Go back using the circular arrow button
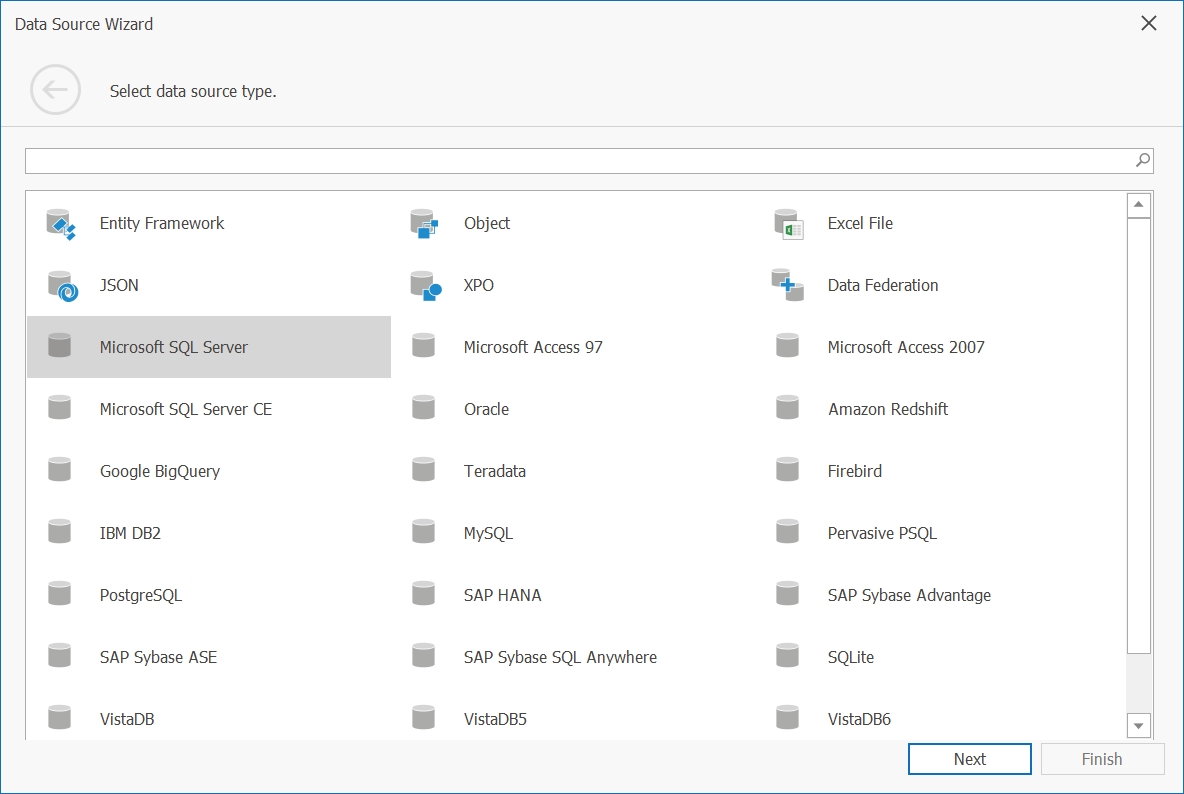 [55, 90]
